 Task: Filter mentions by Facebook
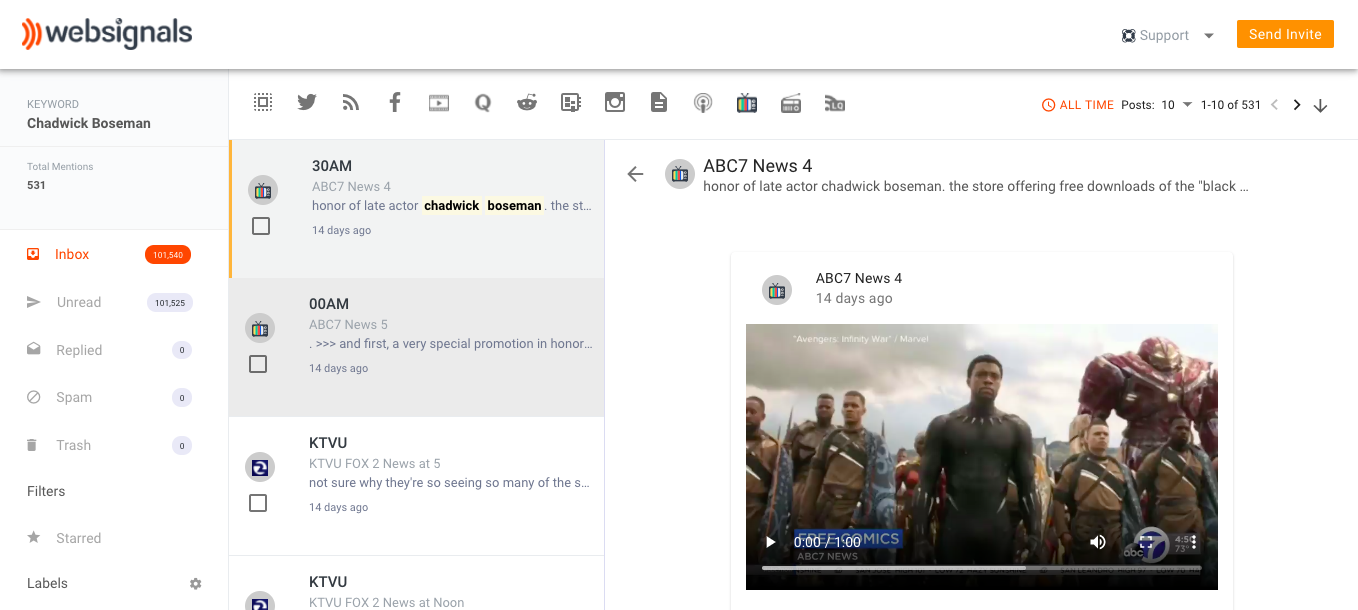coord(395,102)
